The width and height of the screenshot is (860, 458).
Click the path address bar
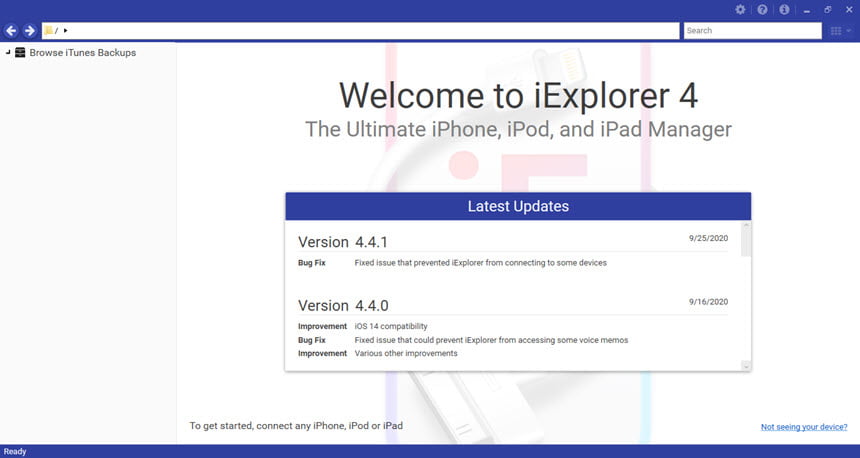[x=360, y=31]
